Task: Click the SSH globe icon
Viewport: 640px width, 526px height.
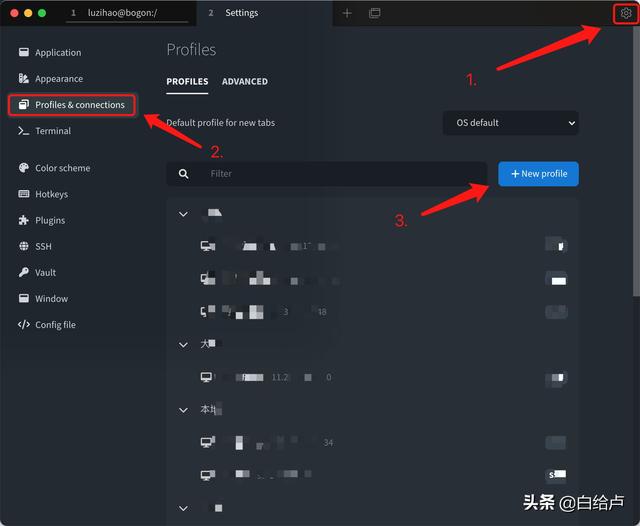Action: tap(24, 246)
